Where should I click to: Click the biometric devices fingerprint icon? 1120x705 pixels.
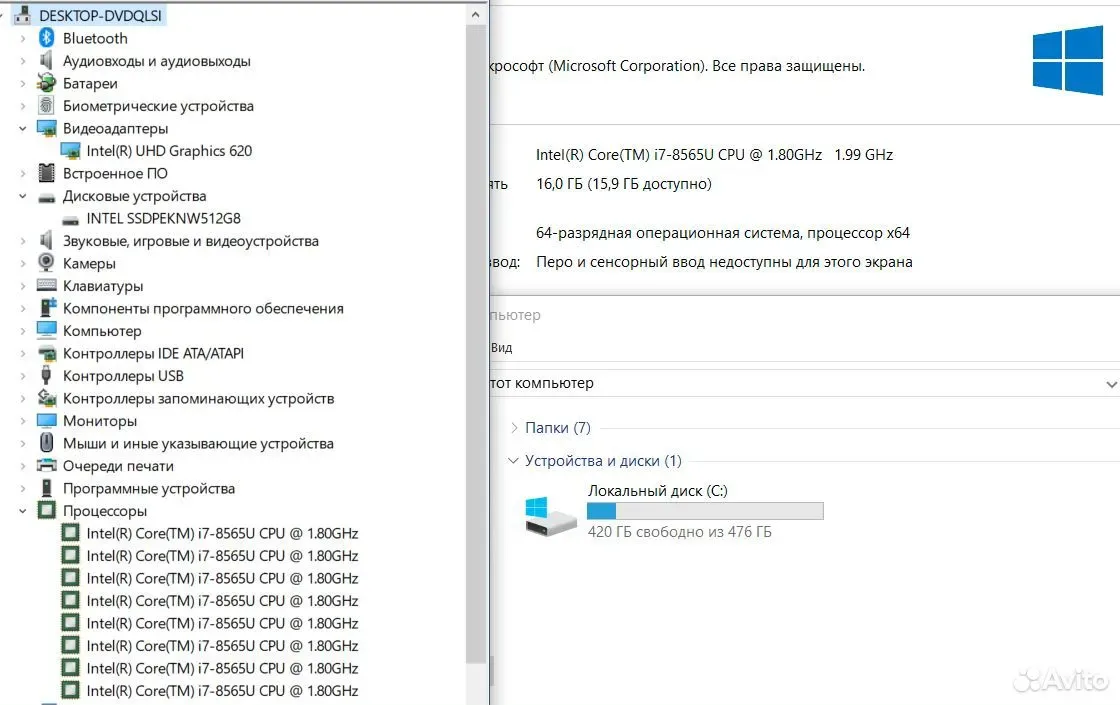46,106
